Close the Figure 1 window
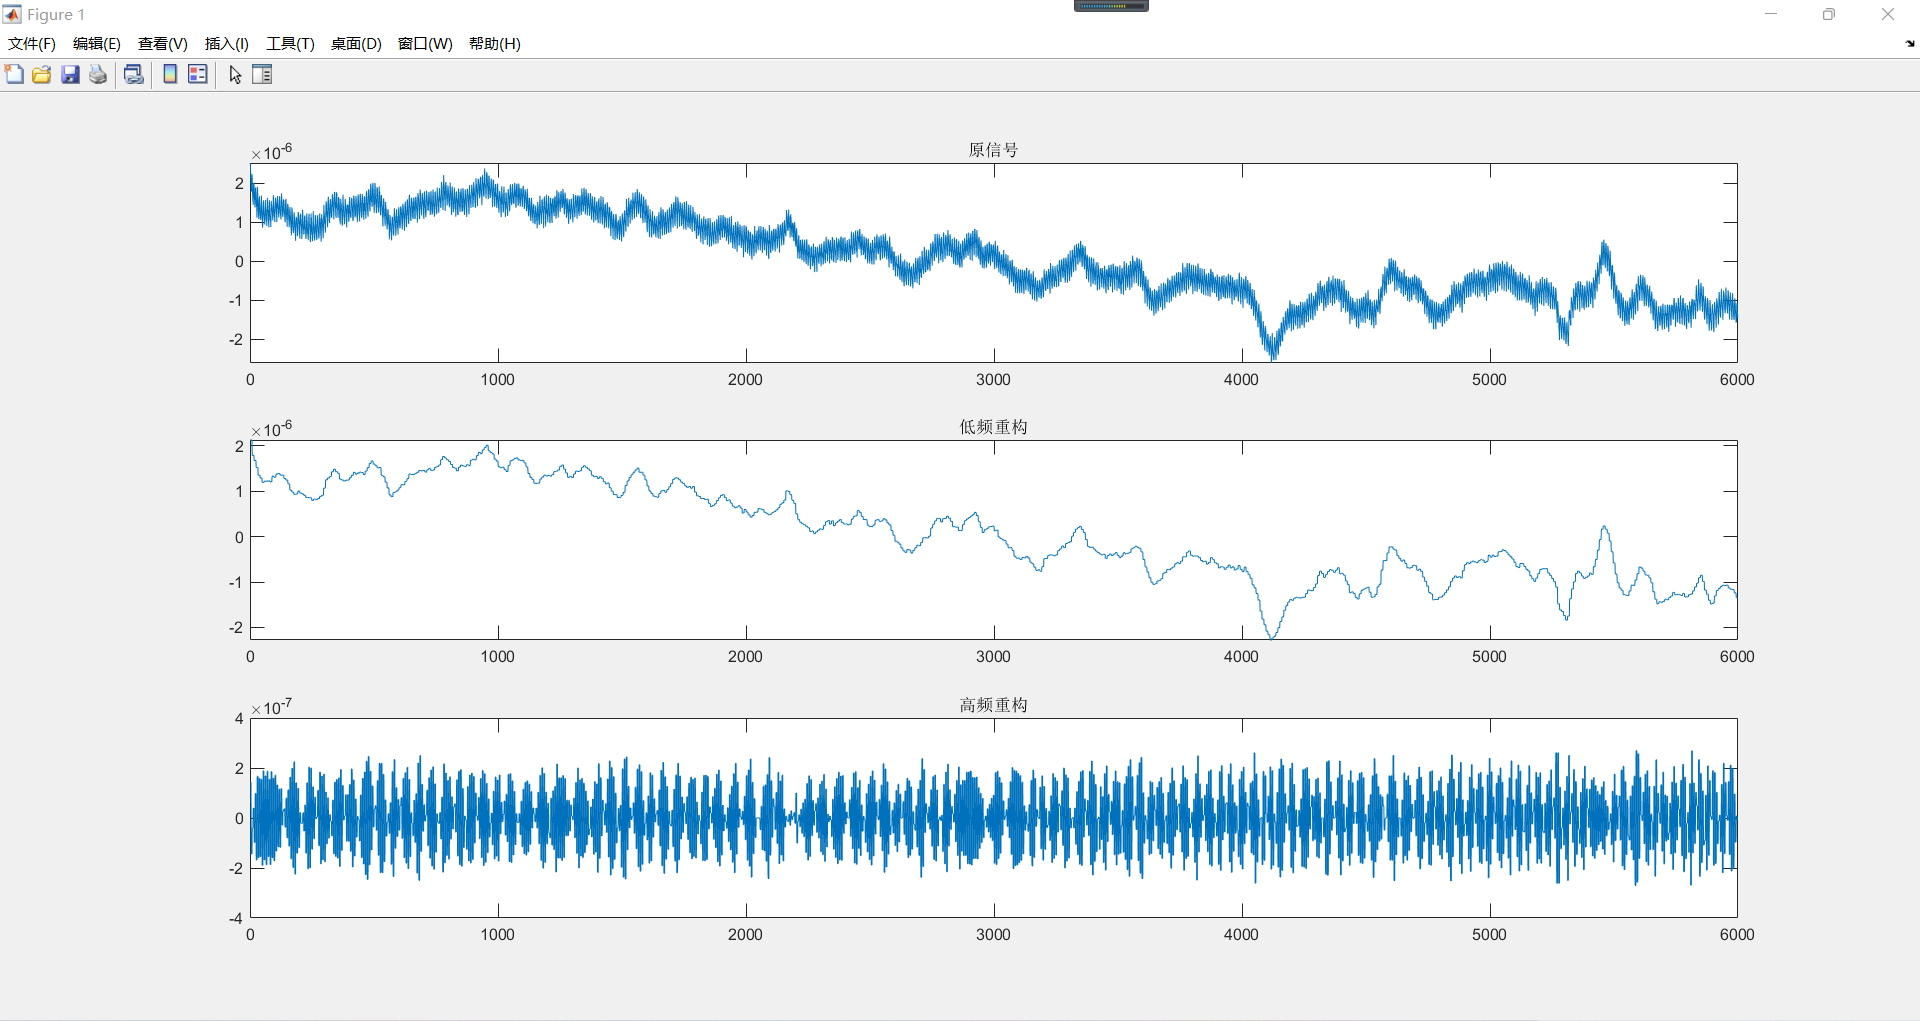 coord(1888,14)
